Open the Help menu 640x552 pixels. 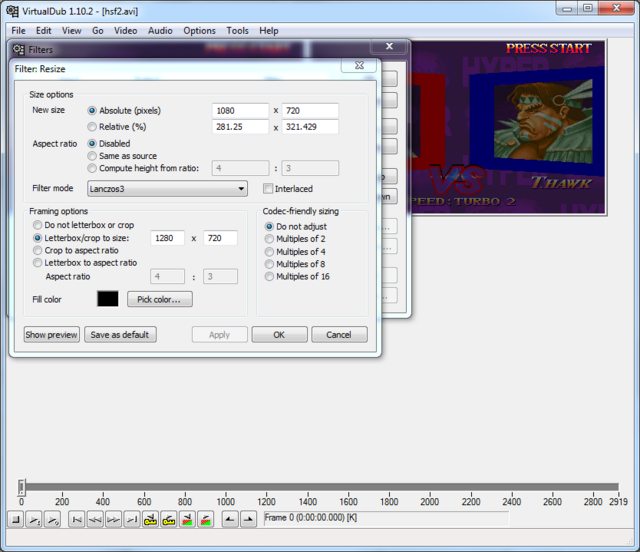click(x=269, y=31)
